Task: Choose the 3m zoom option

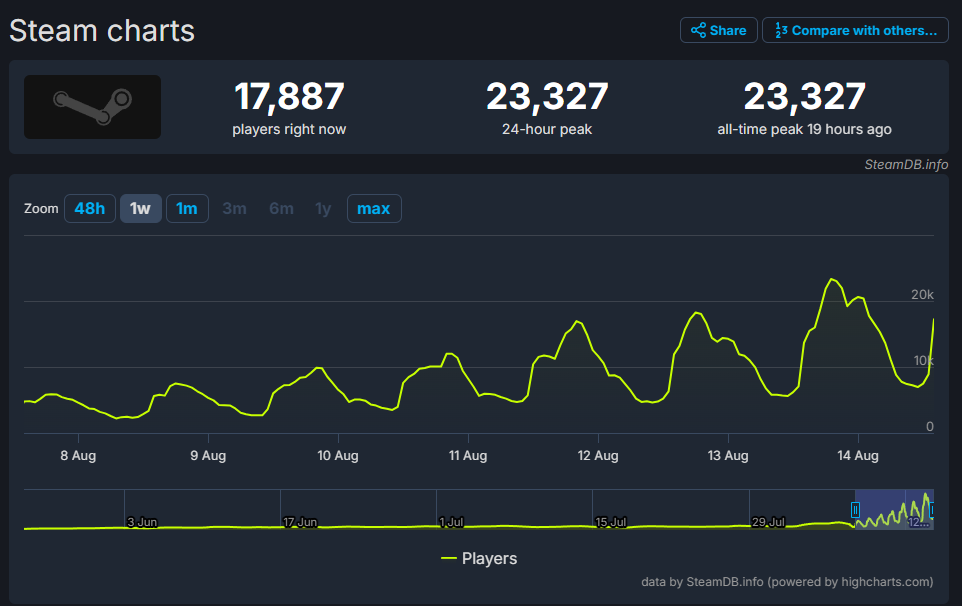Action: (x=234, y=209)
